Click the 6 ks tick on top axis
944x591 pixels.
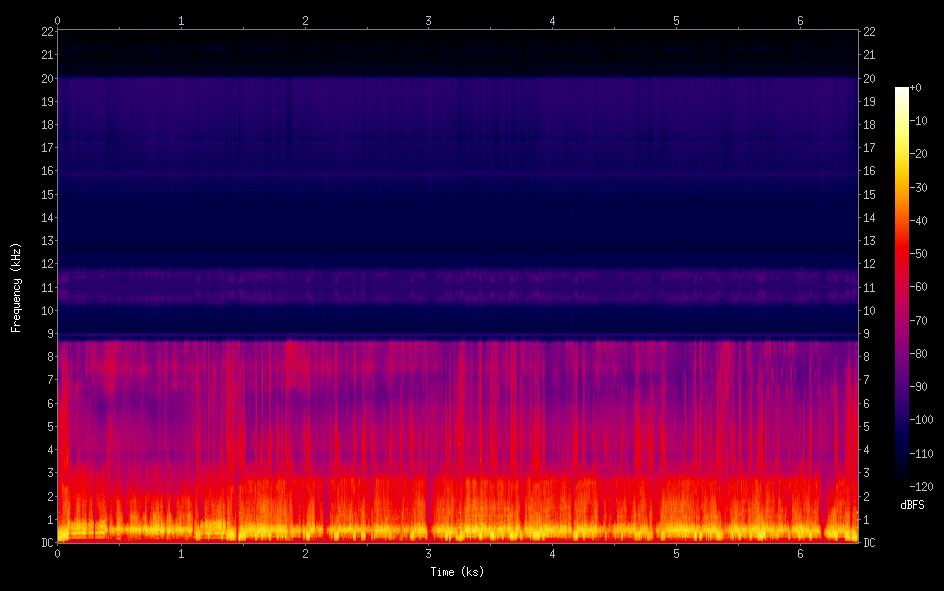pyautogui.click(x=800, y=20)
